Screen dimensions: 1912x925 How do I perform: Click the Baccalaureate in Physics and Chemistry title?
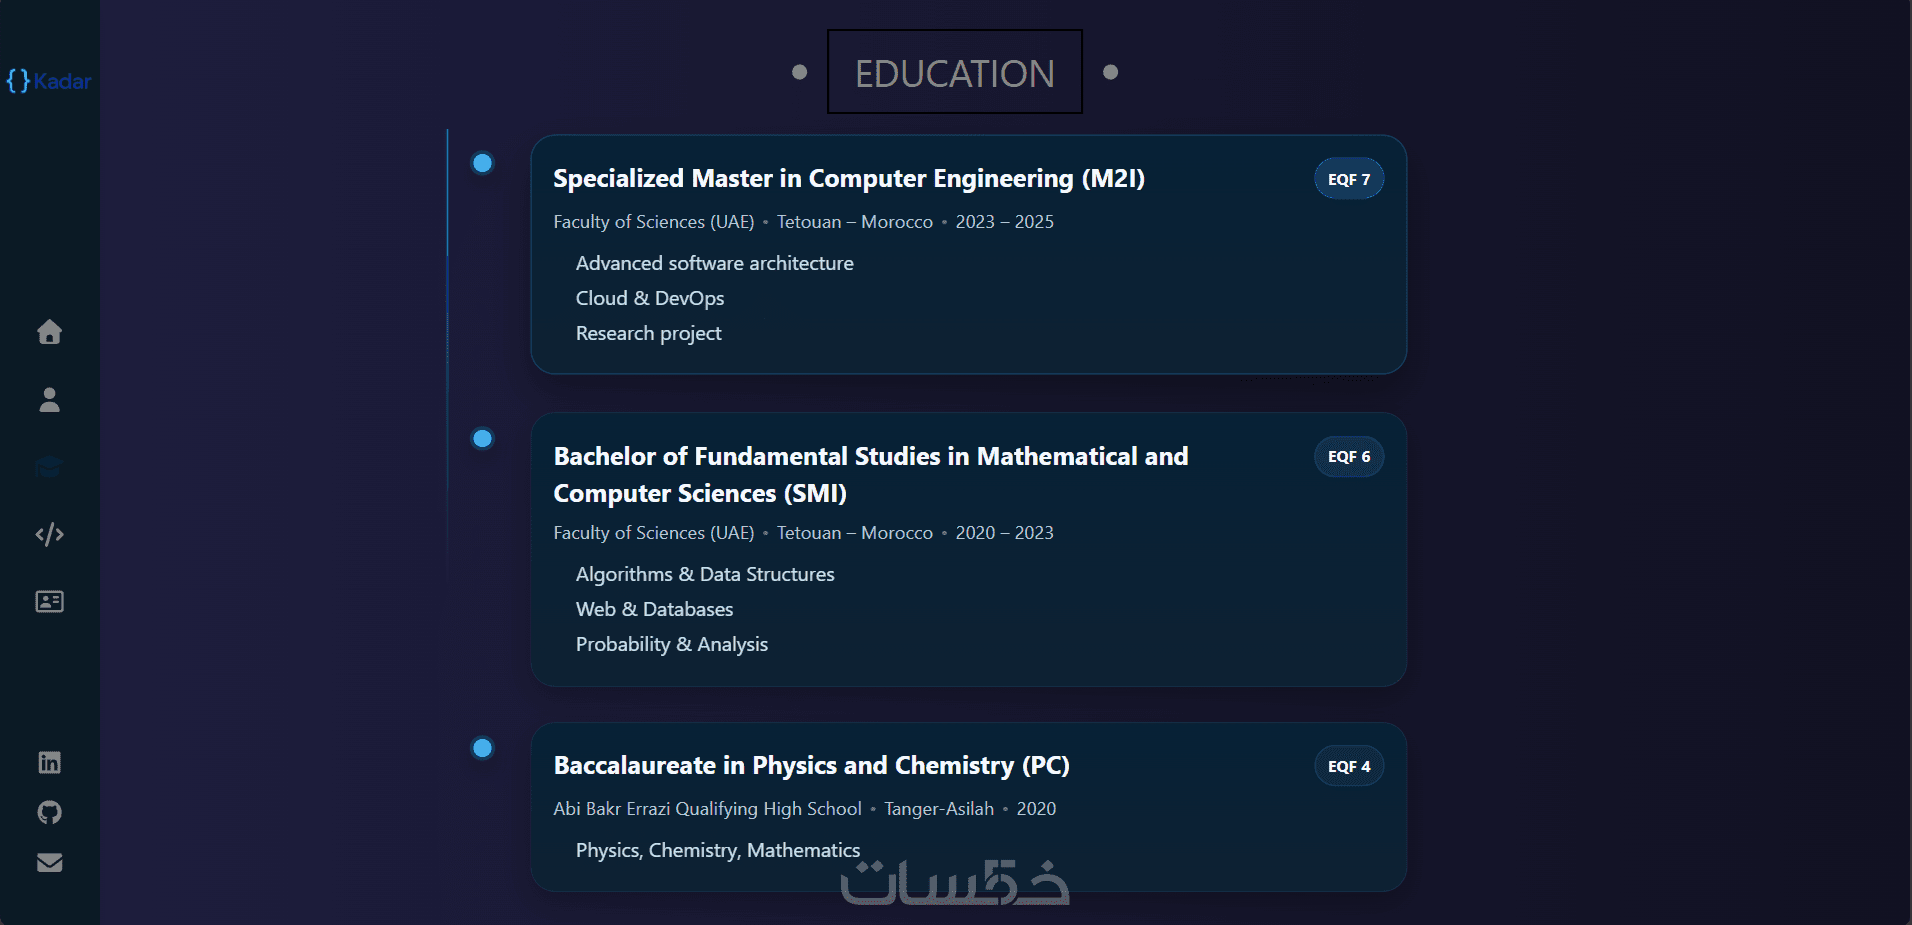pos(811,766)
